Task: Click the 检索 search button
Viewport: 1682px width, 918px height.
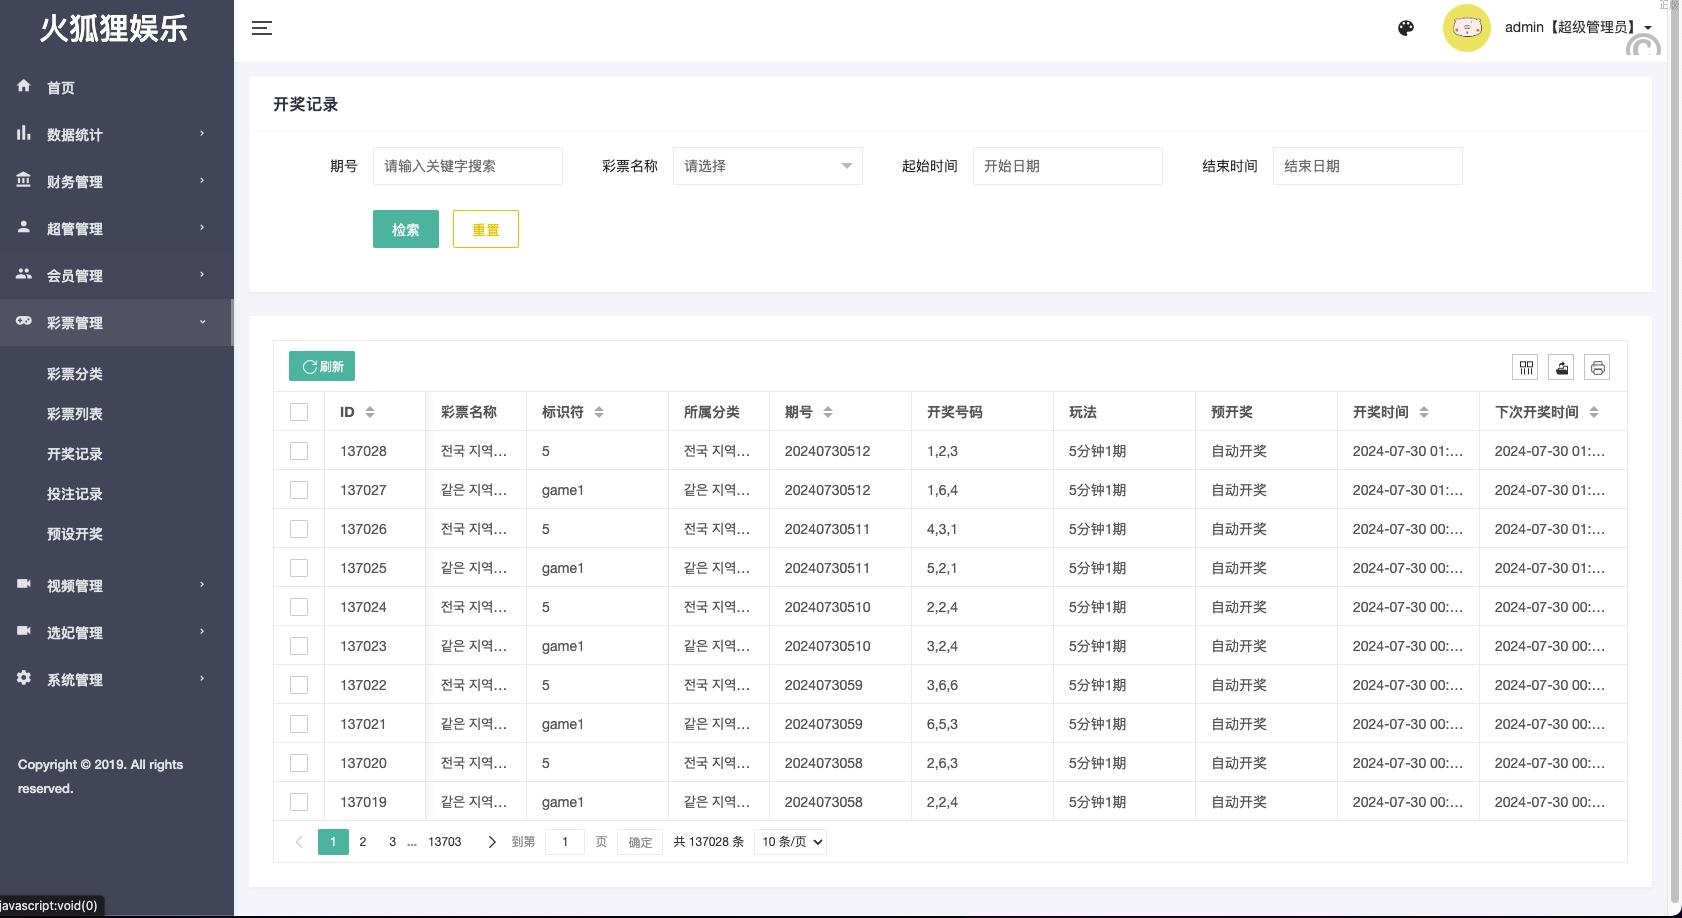Action: 405,229
